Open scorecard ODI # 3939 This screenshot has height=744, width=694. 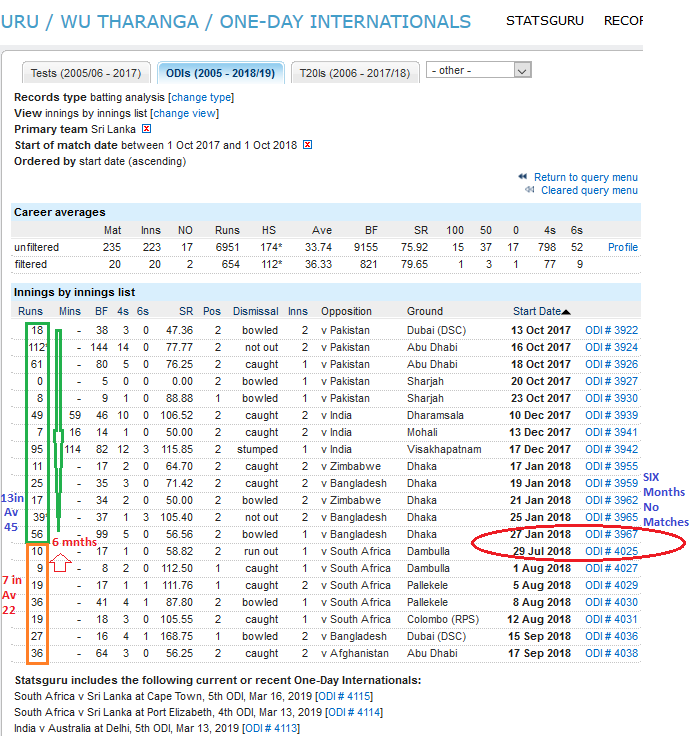tap(611, 415)
